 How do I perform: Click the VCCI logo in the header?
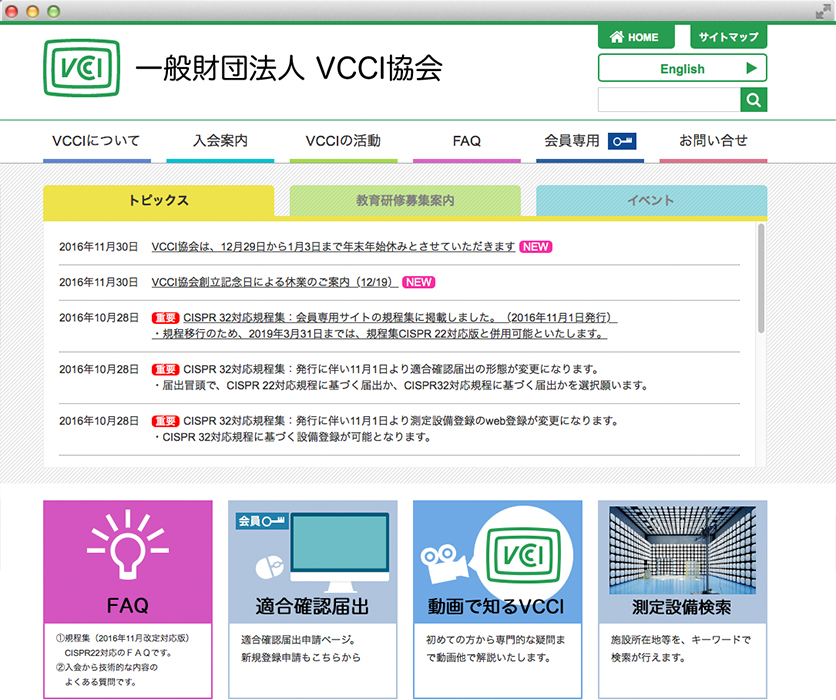[82, 68]
